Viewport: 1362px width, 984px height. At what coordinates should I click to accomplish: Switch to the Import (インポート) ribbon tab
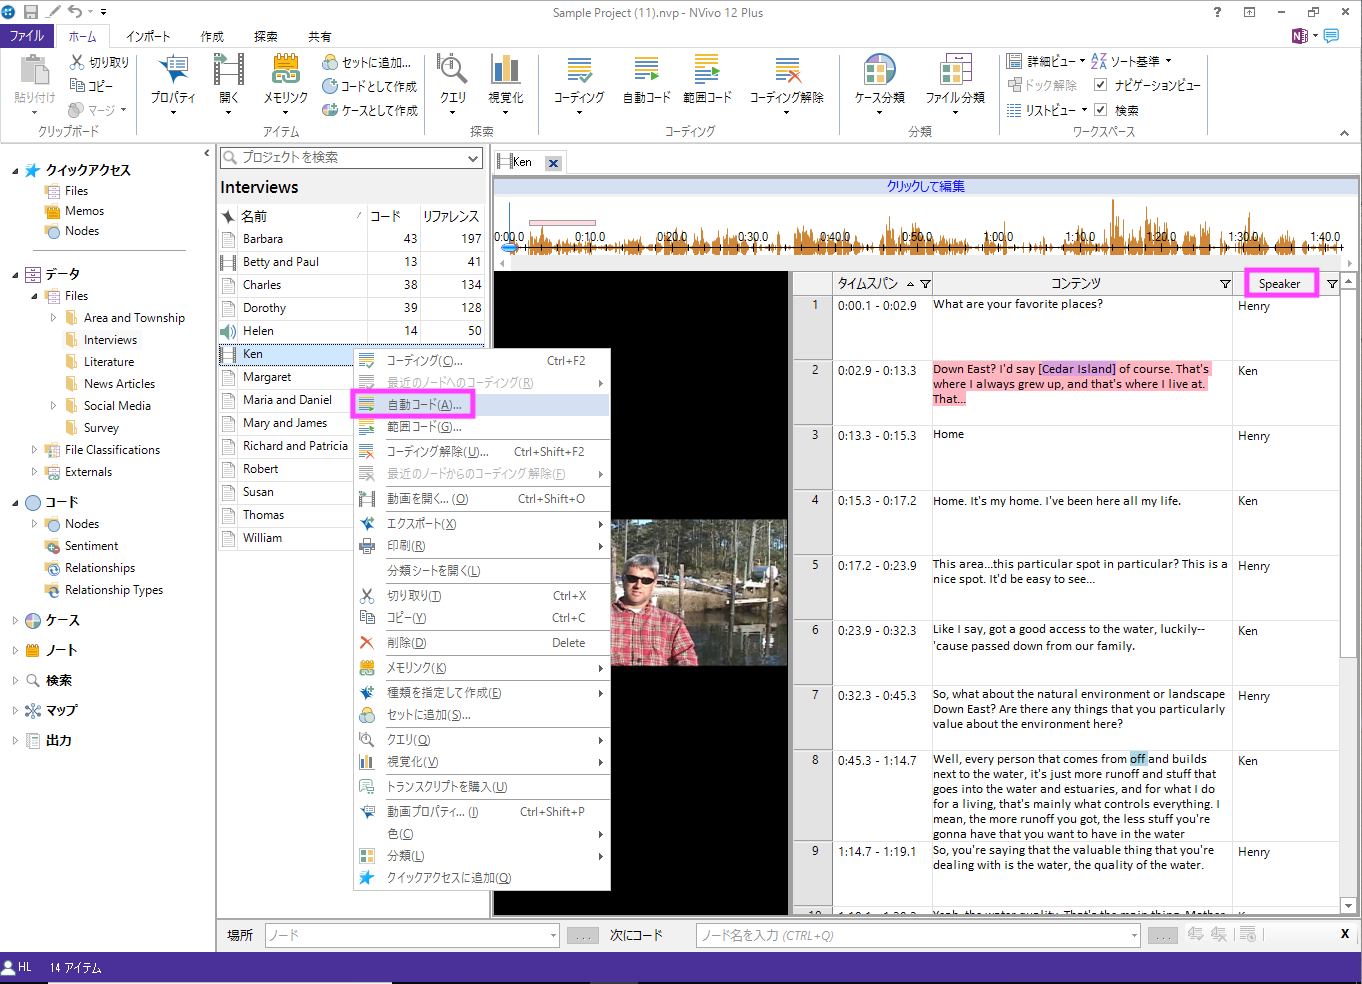pyautogui.click(x=148, y=36)
